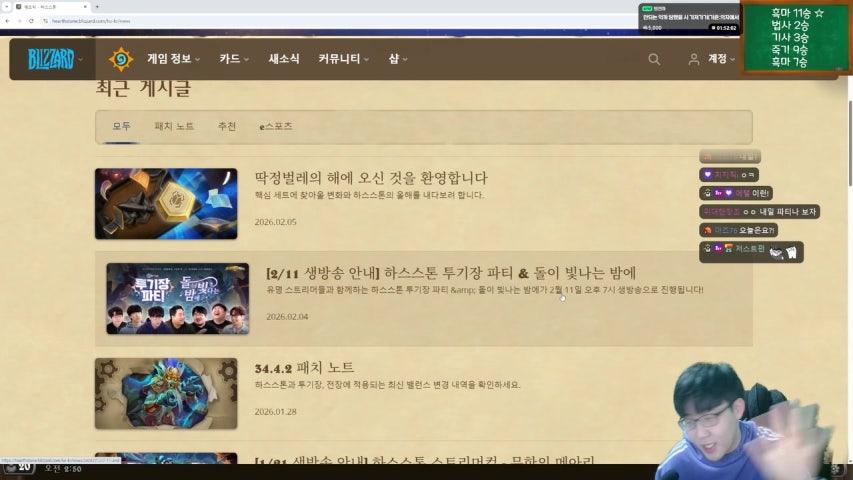Expand the 커뮤니티 dropdown
Image resolution: width=853 pixels, height=480 pixels.
tap(344, 59)
